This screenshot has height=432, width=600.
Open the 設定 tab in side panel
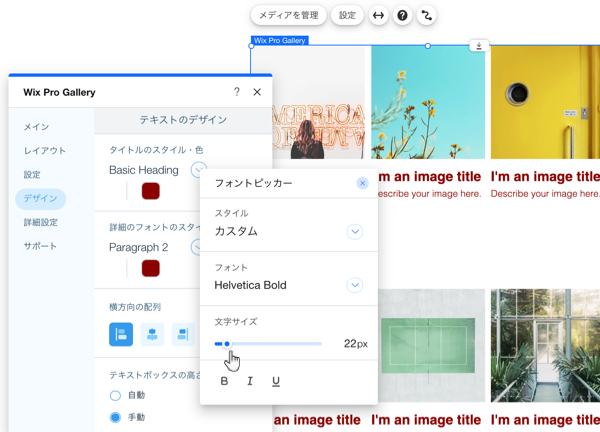tap(32, 175)
